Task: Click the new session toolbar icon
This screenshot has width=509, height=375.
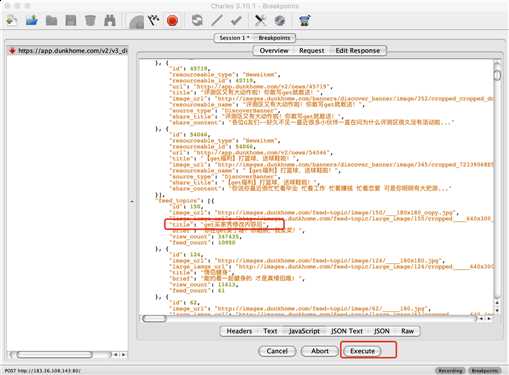Action: click(12, 20)
